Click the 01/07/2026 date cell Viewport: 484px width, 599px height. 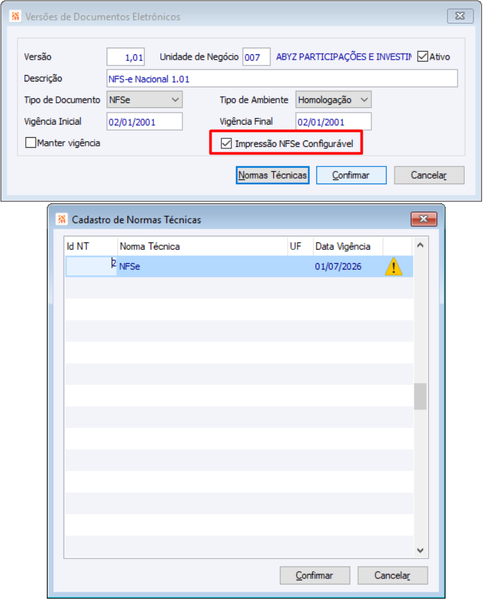click(348, 266)
